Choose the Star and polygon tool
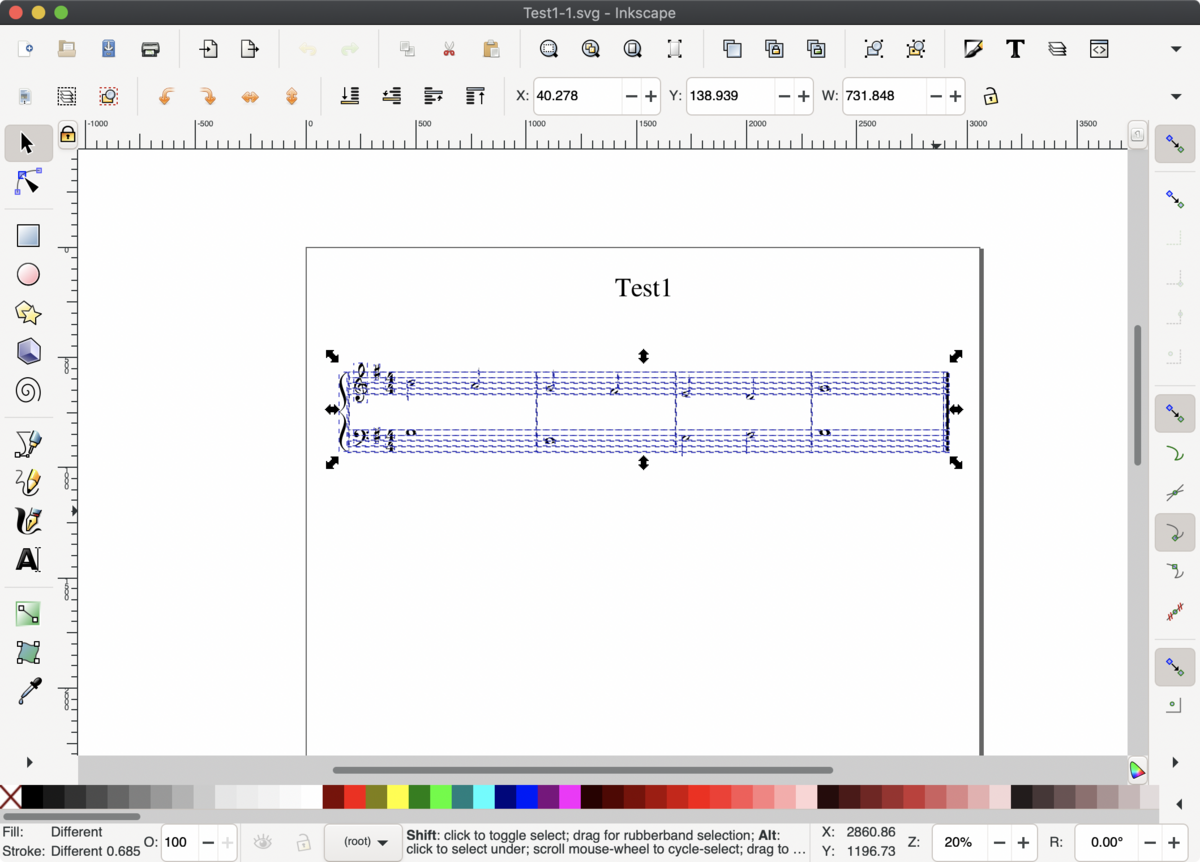 pyautogui.click(x=28, y=313)
